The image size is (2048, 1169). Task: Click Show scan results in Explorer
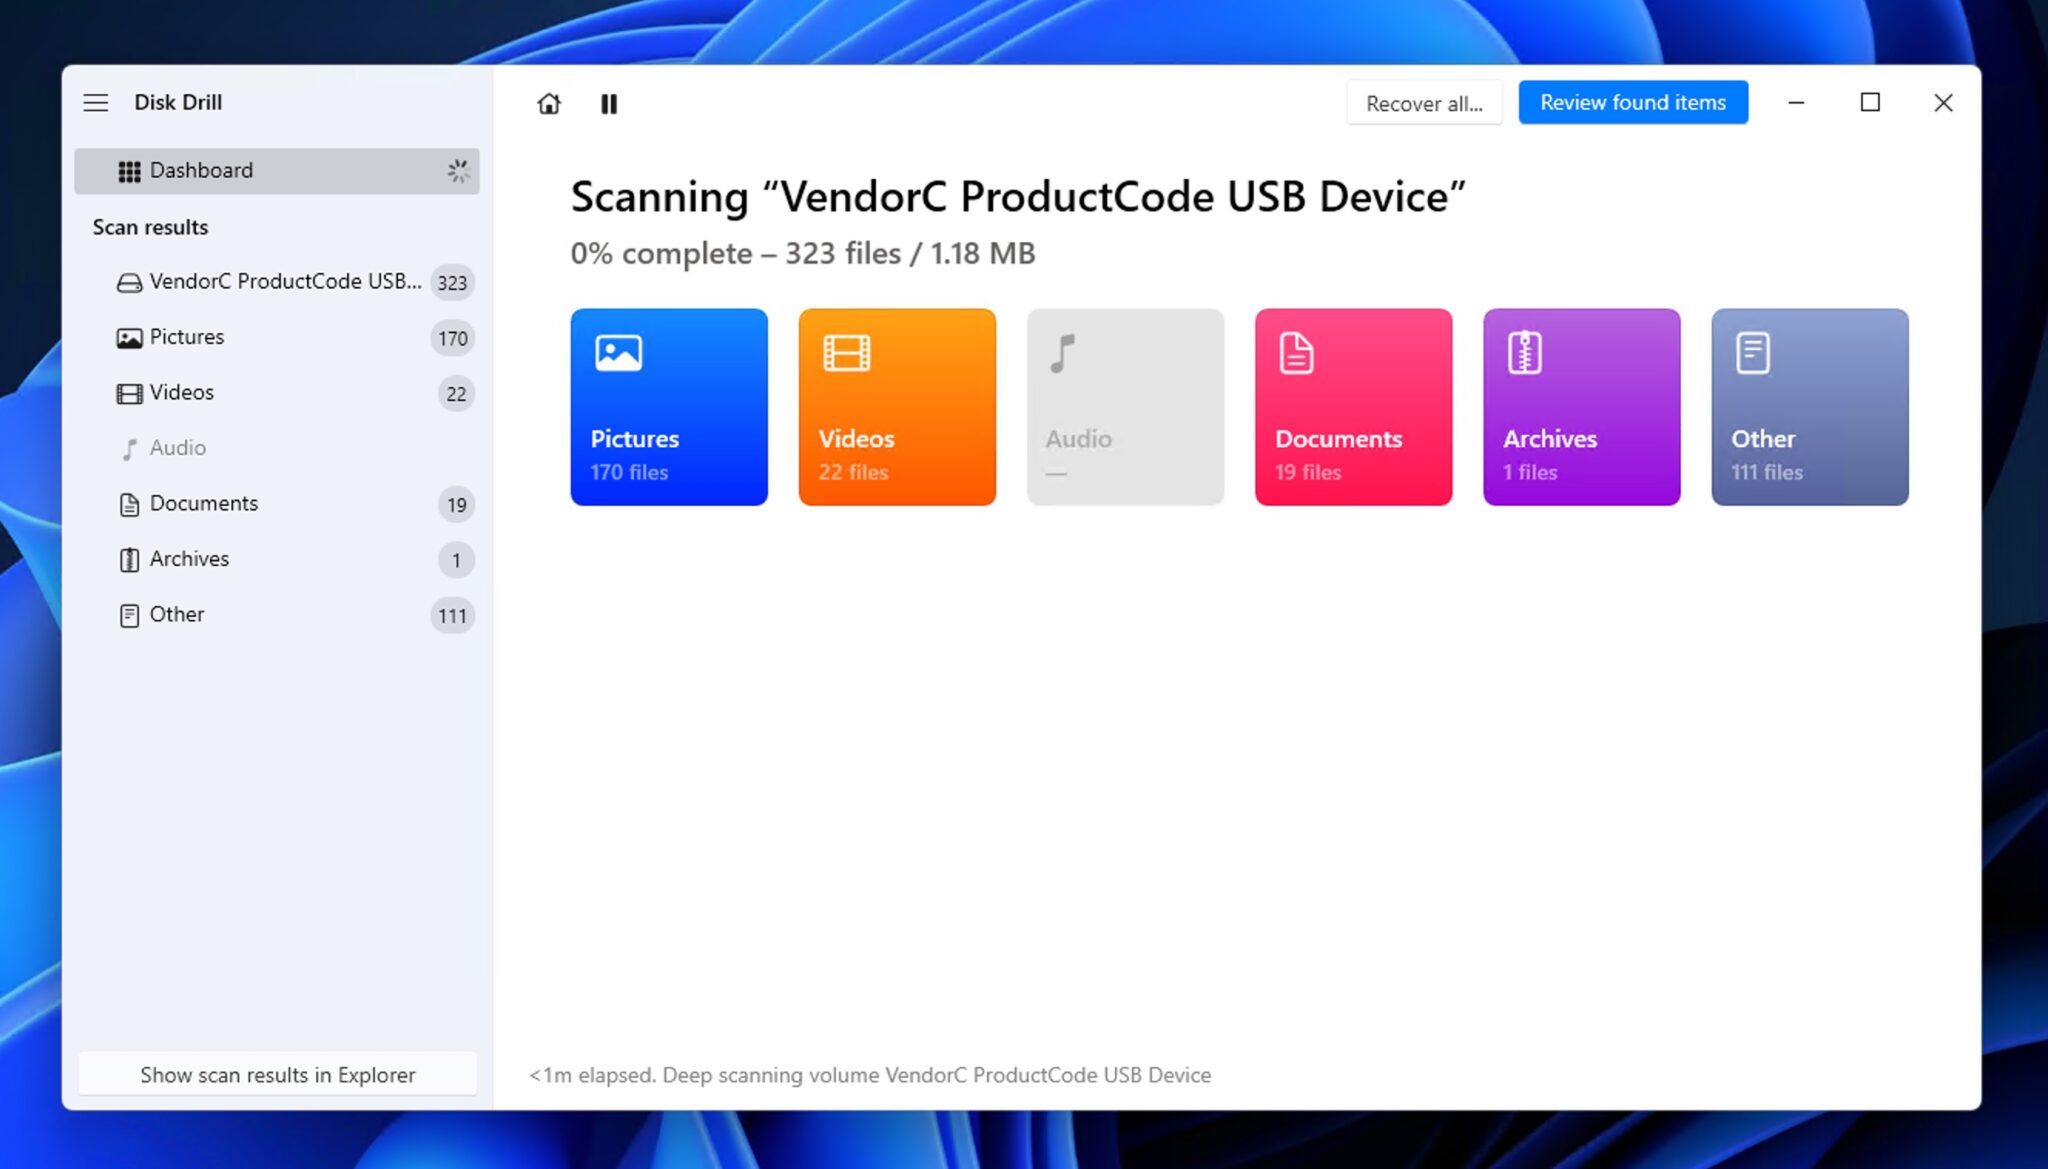click(x=277, y=1074)
